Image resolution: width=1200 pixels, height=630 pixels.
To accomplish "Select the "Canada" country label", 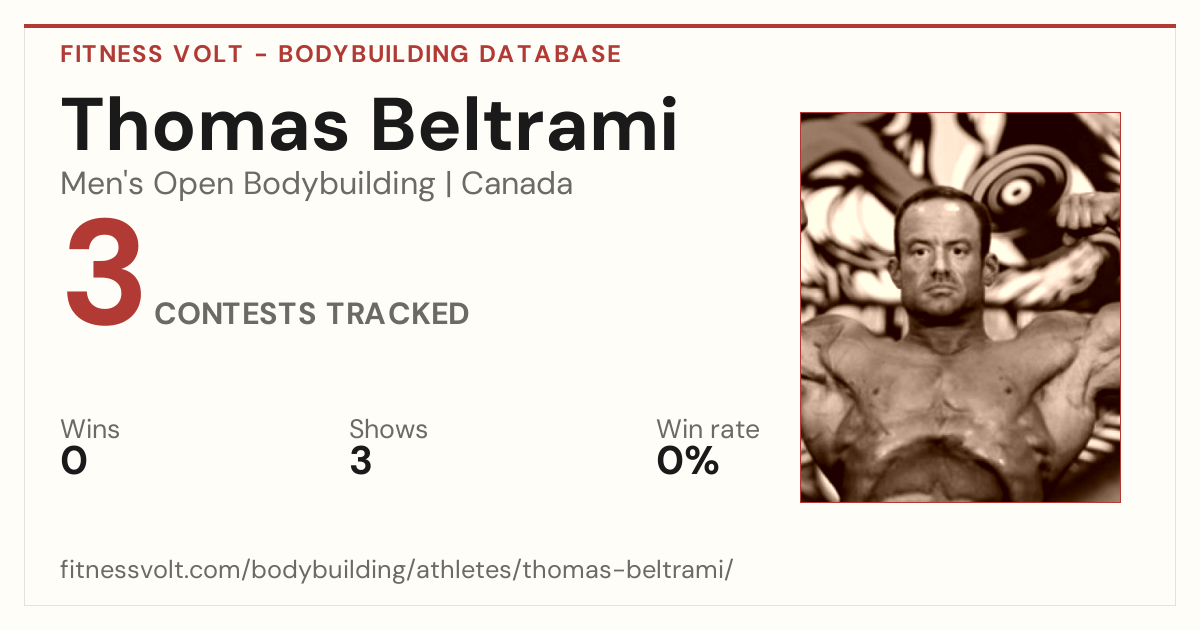I will 517,184.
